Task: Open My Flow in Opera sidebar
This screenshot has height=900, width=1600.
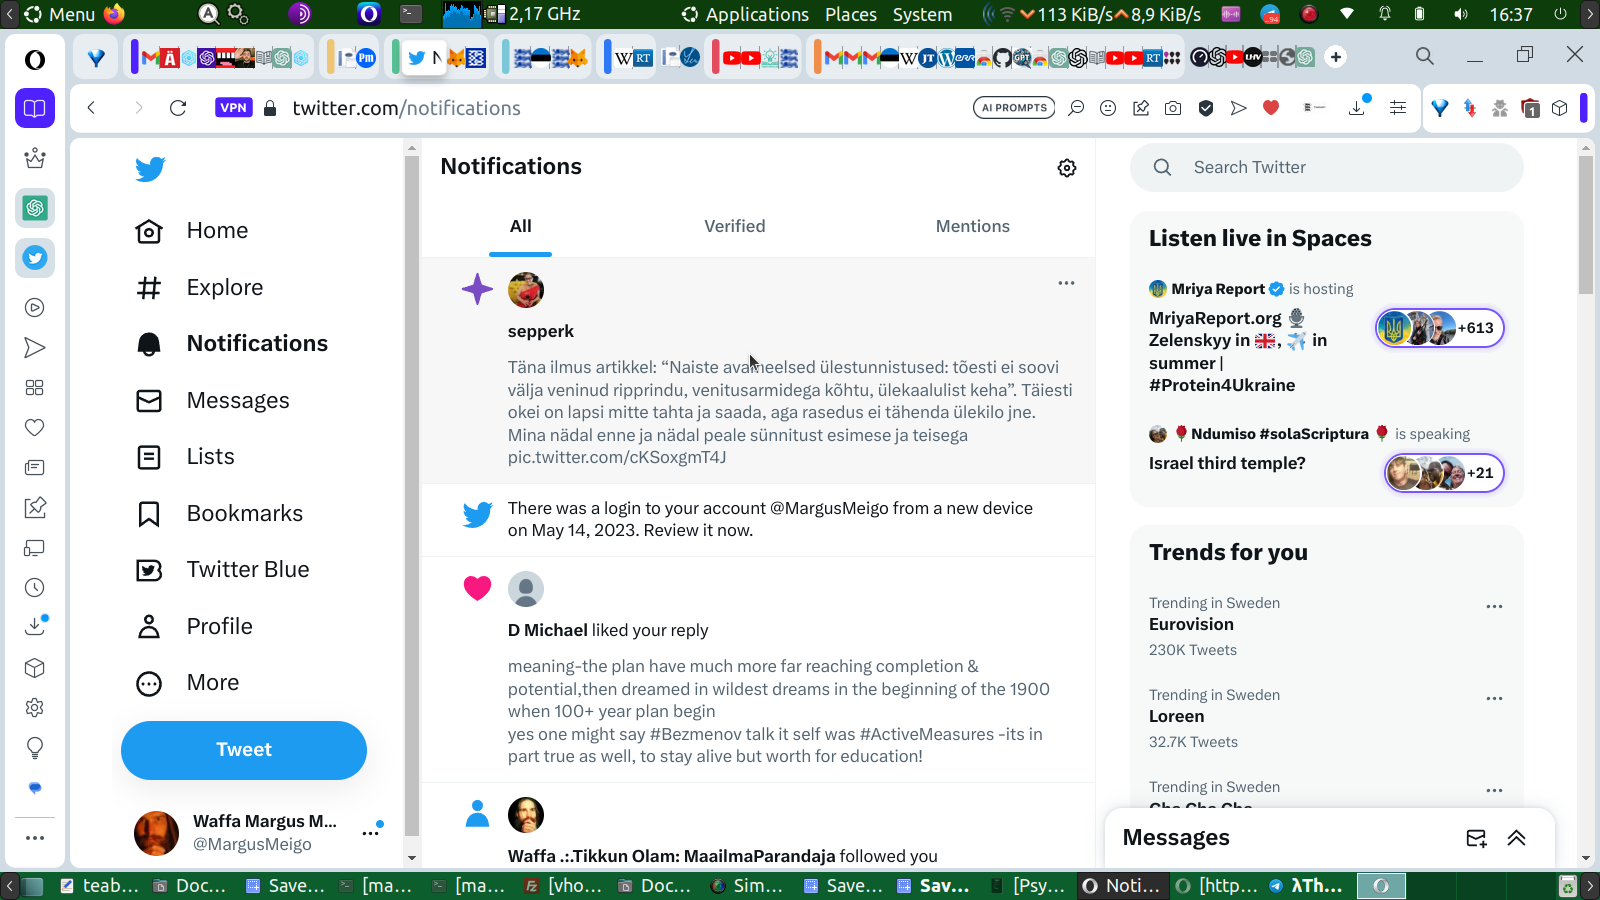Action: (35, 348)
